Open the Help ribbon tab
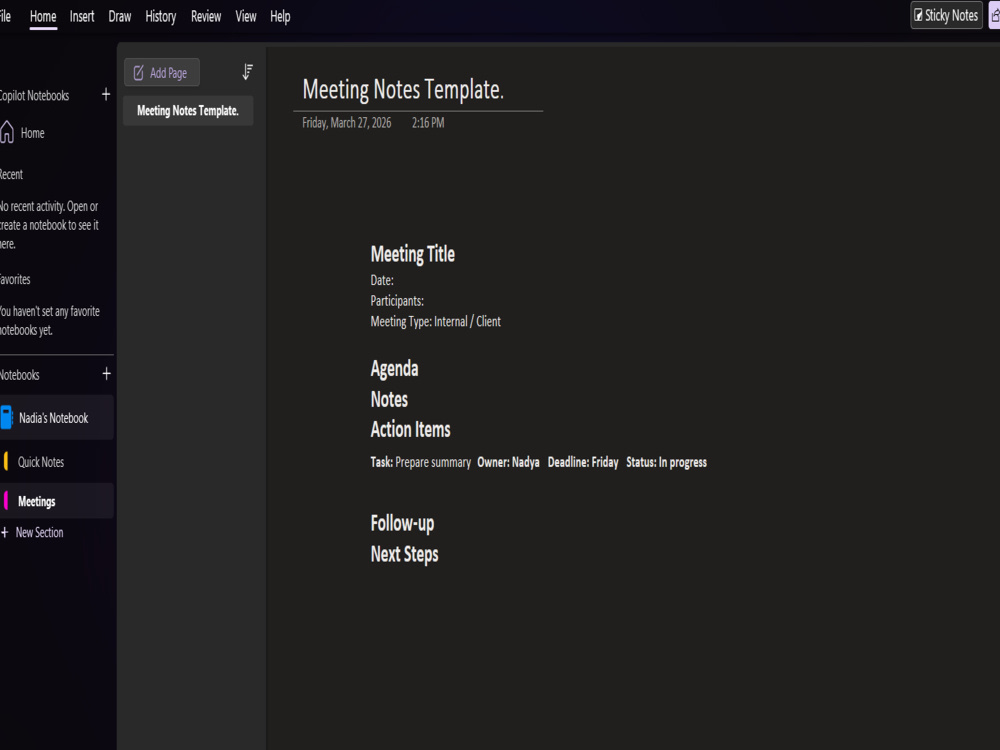This screenshot has width=1000, height=750. click(280, 17)
